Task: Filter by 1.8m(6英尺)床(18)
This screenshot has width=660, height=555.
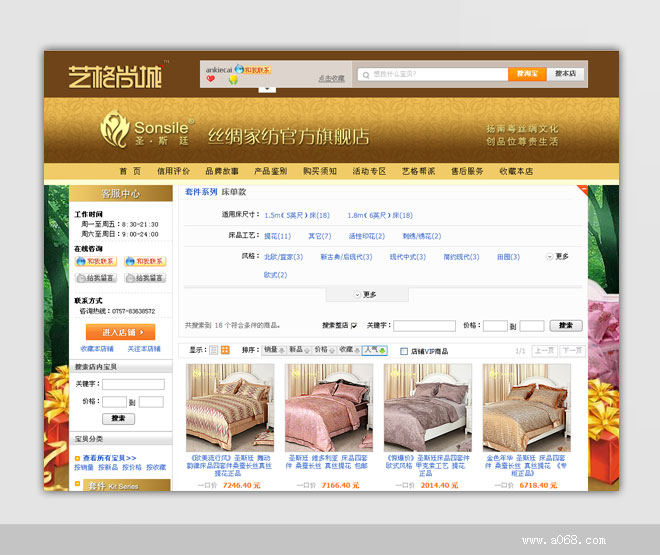Action: click(380, 215)
